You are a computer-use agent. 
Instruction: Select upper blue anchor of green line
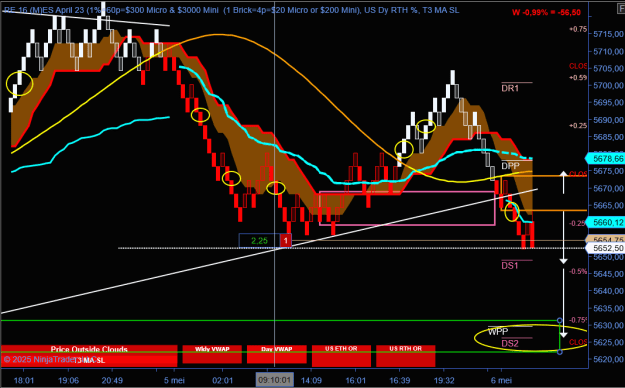pos(560,321)
